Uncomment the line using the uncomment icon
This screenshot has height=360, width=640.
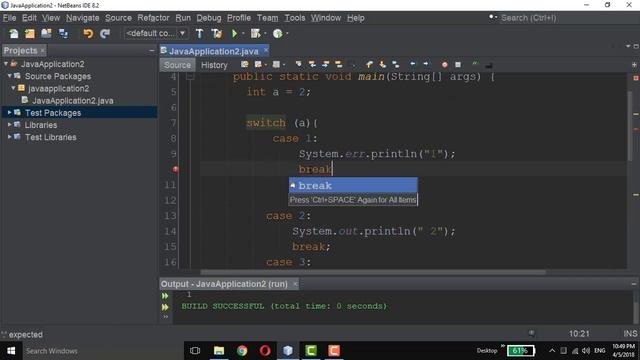489,65
